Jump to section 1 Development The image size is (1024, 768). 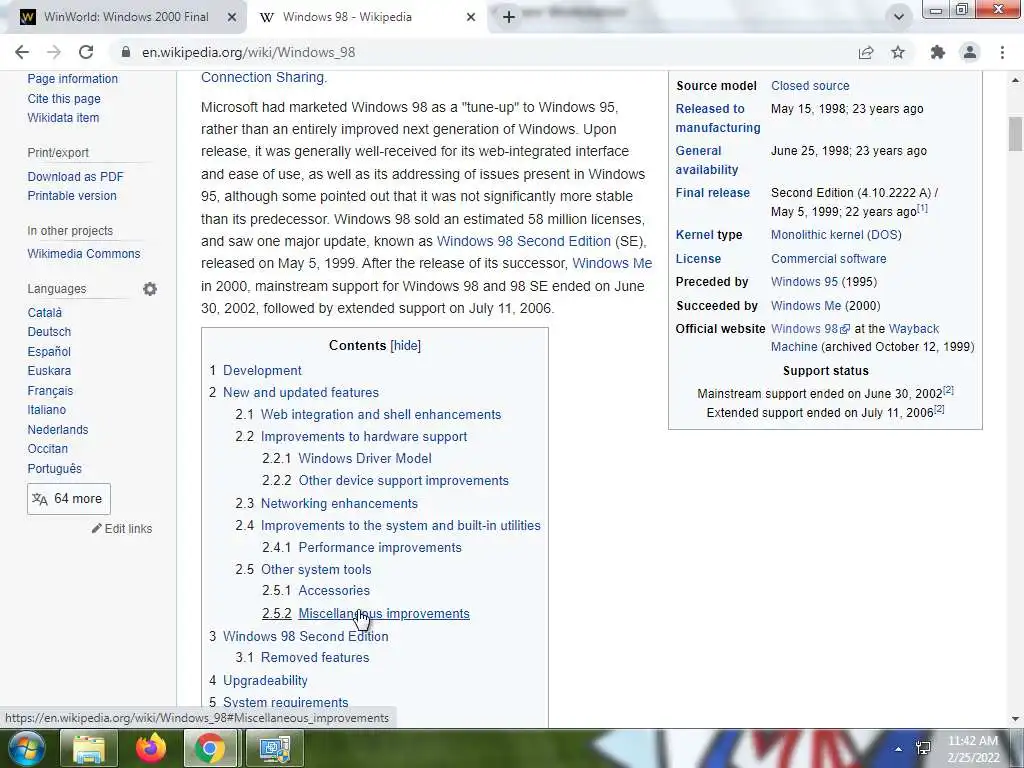coord(262,370)
